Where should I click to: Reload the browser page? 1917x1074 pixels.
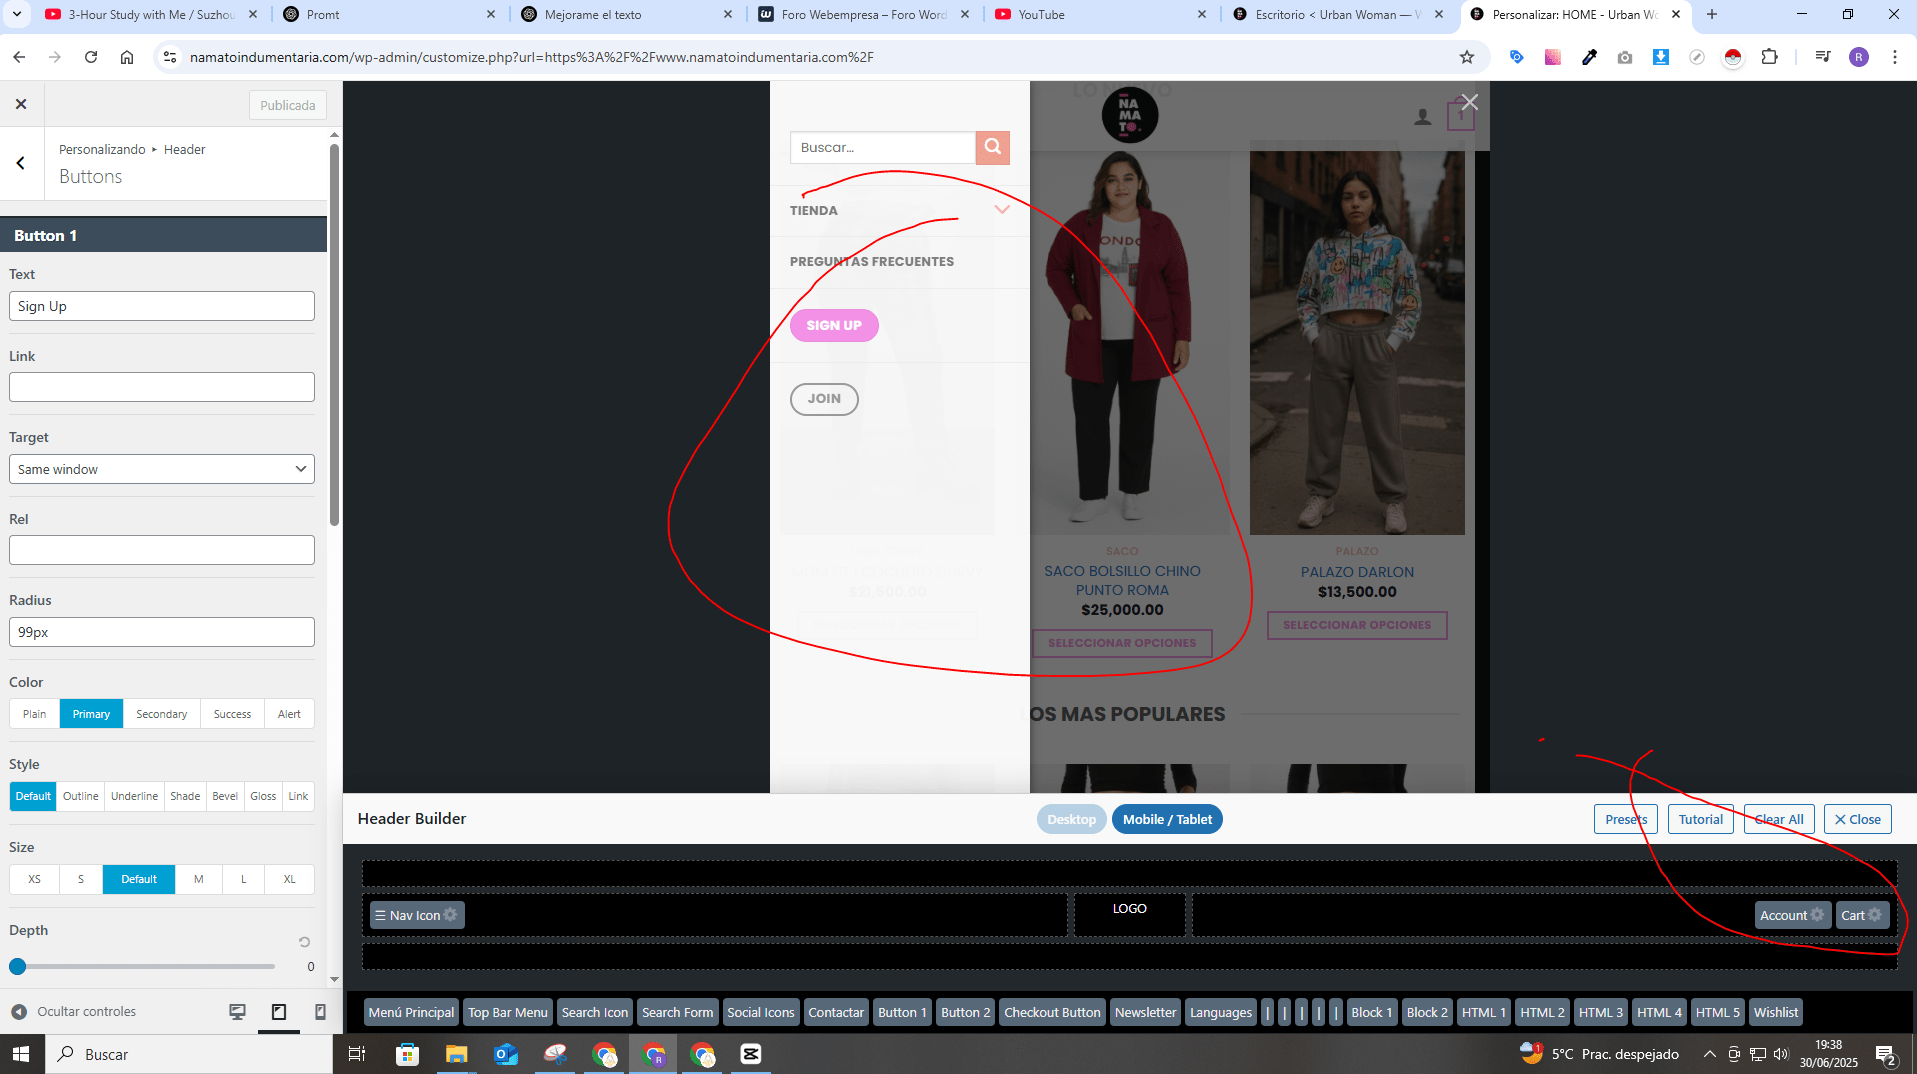(91, 57)
